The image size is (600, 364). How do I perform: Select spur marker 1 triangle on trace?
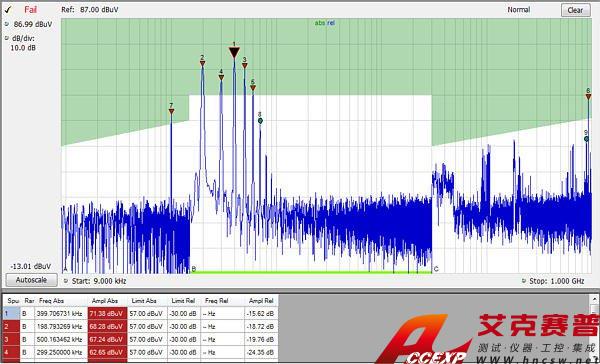[x=234, y=52]
